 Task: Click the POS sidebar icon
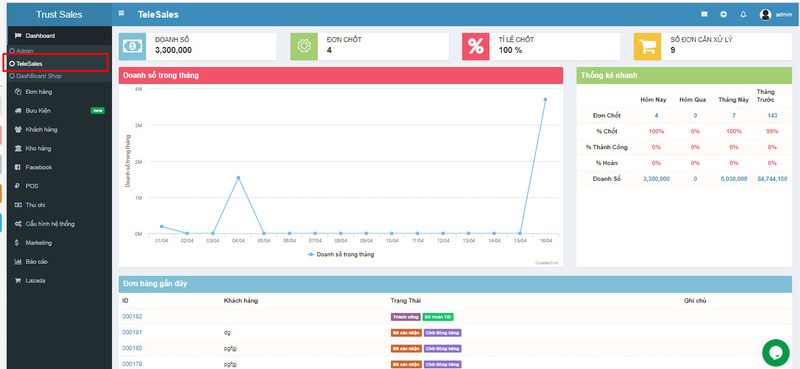click(x=18, y=186)
